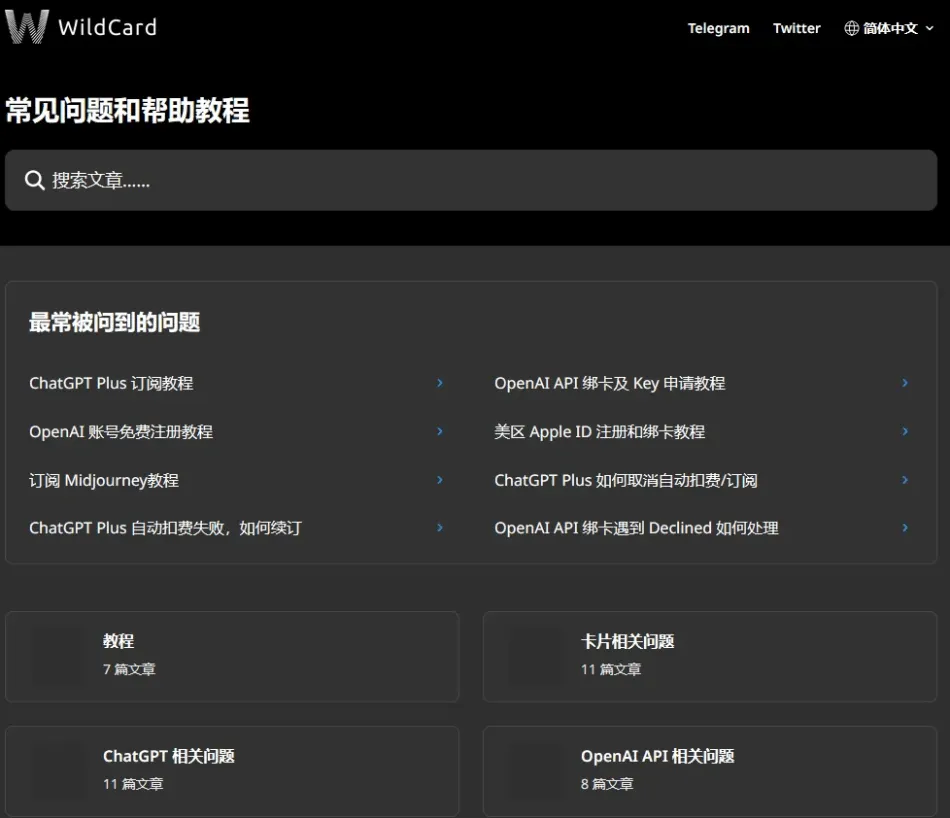
Task: Click the ChatGPT 相关问题 category icon
Action: tap(58, 770)
